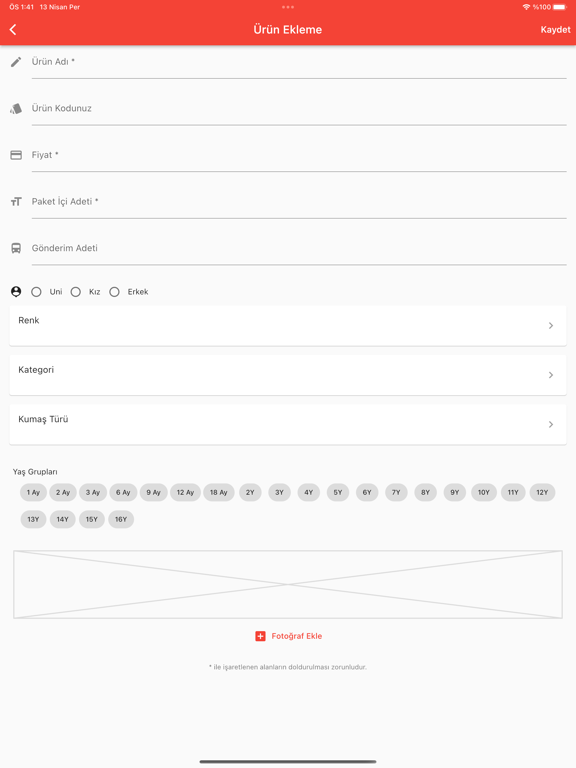Toggle the 6 Ay age chip

click(123, 492)
